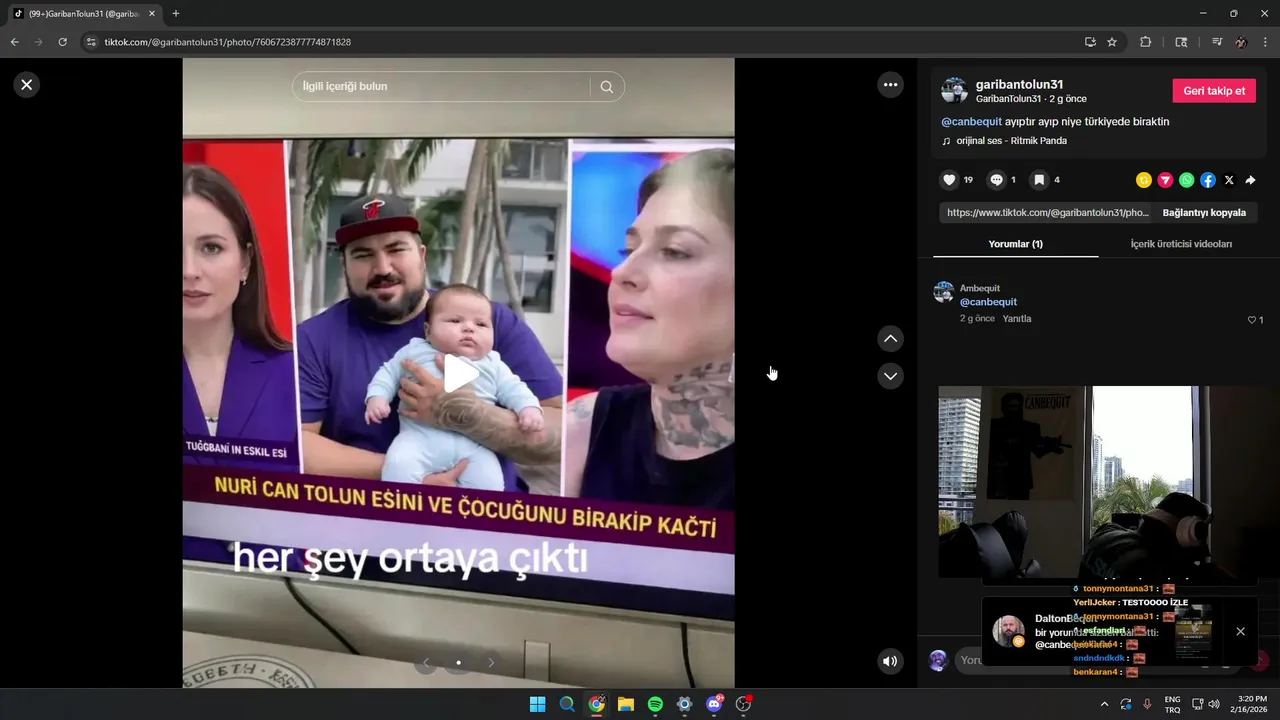Like Ambequit's comment with the heart
The width and height of the screenshot is (1280, 720).
tap(1251, 320)
